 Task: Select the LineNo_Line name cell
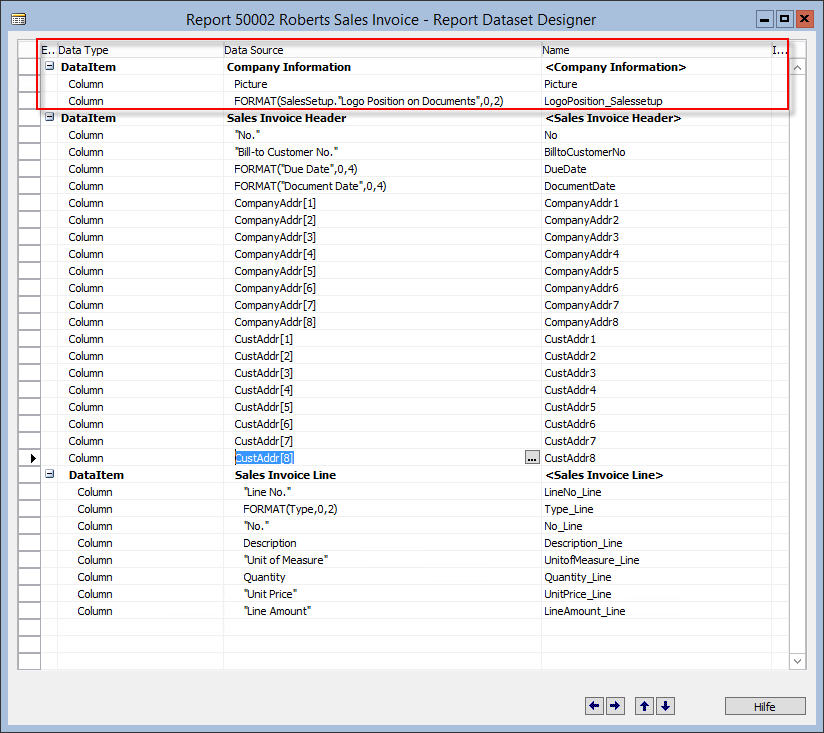656,492
